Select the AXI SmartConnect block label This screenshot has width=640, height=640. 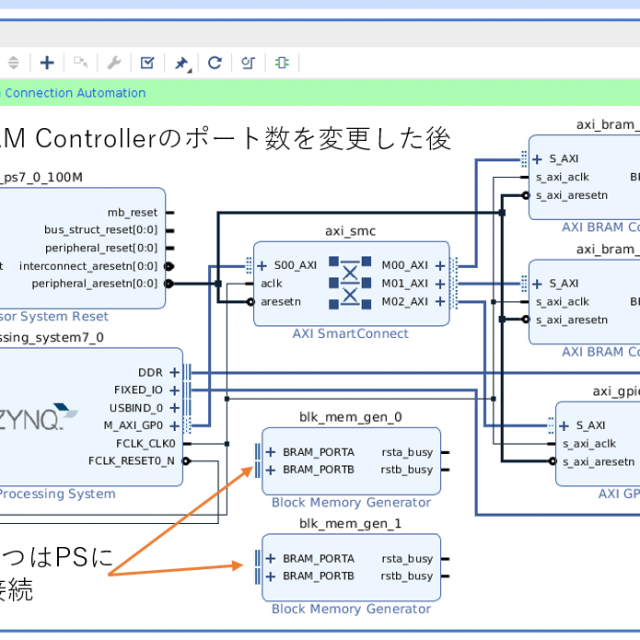pos(350,334)
